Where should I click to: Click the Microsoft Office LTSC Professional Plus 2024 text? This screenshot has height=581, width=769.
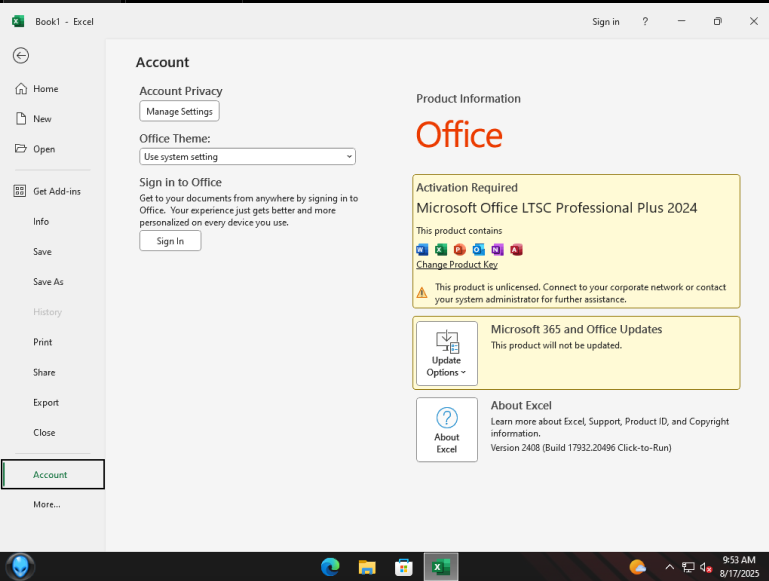pos(556,208)
